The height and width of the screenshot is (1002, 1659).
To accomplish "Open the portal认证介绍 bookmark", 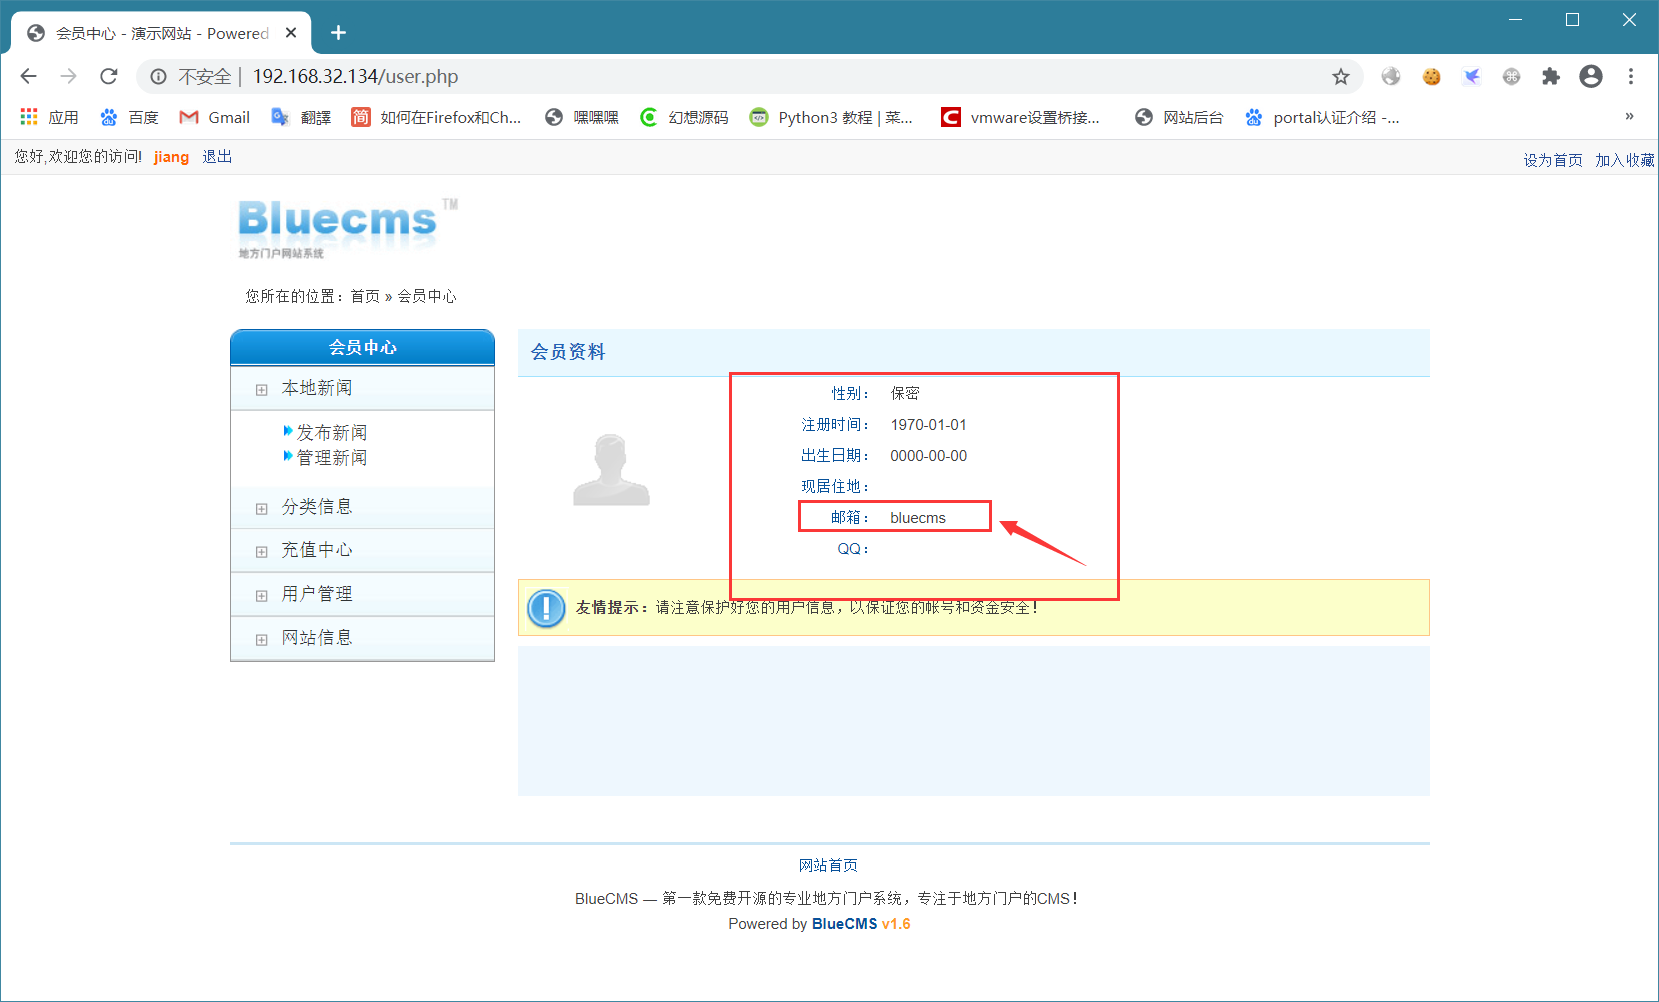I will point(1322,117).
